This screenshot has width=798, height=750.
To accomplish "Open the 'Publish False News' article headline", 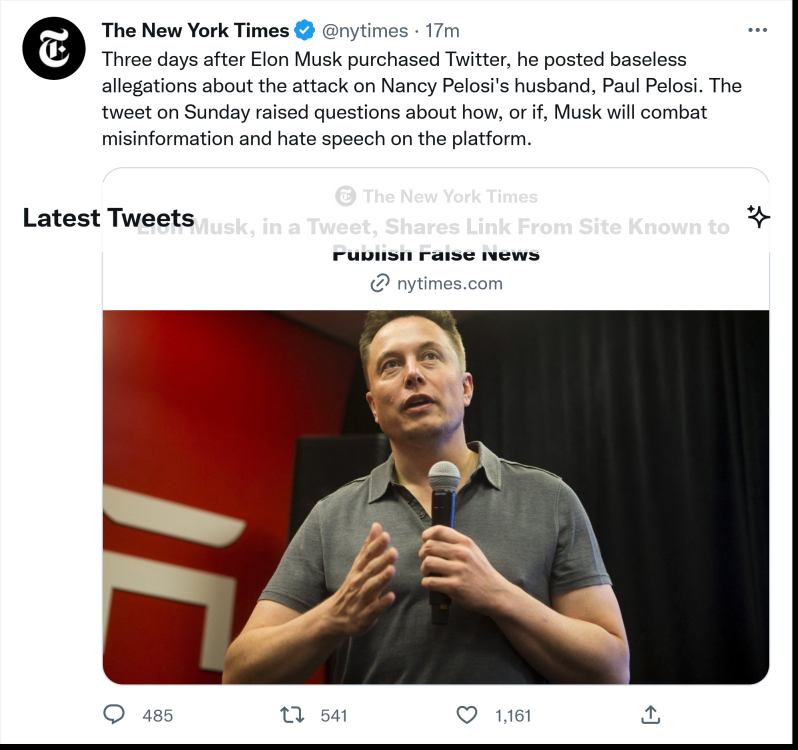I will [436, 254].
